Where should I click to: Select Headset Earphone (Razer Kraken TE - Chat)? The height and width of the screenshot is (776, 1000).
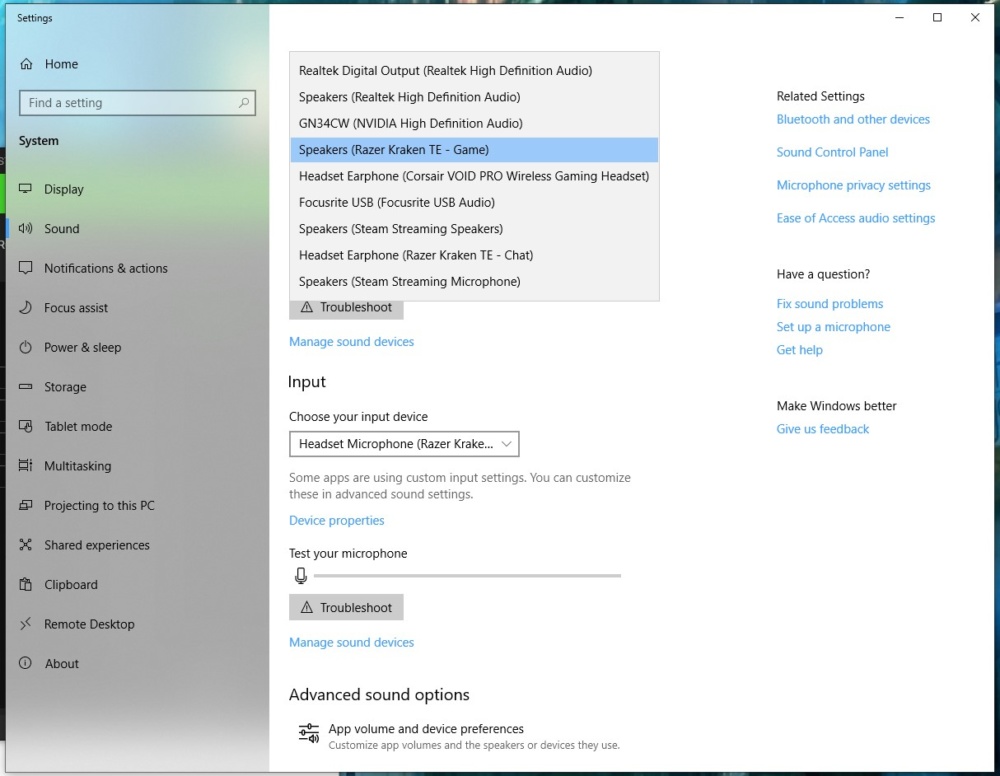[474, 255]
